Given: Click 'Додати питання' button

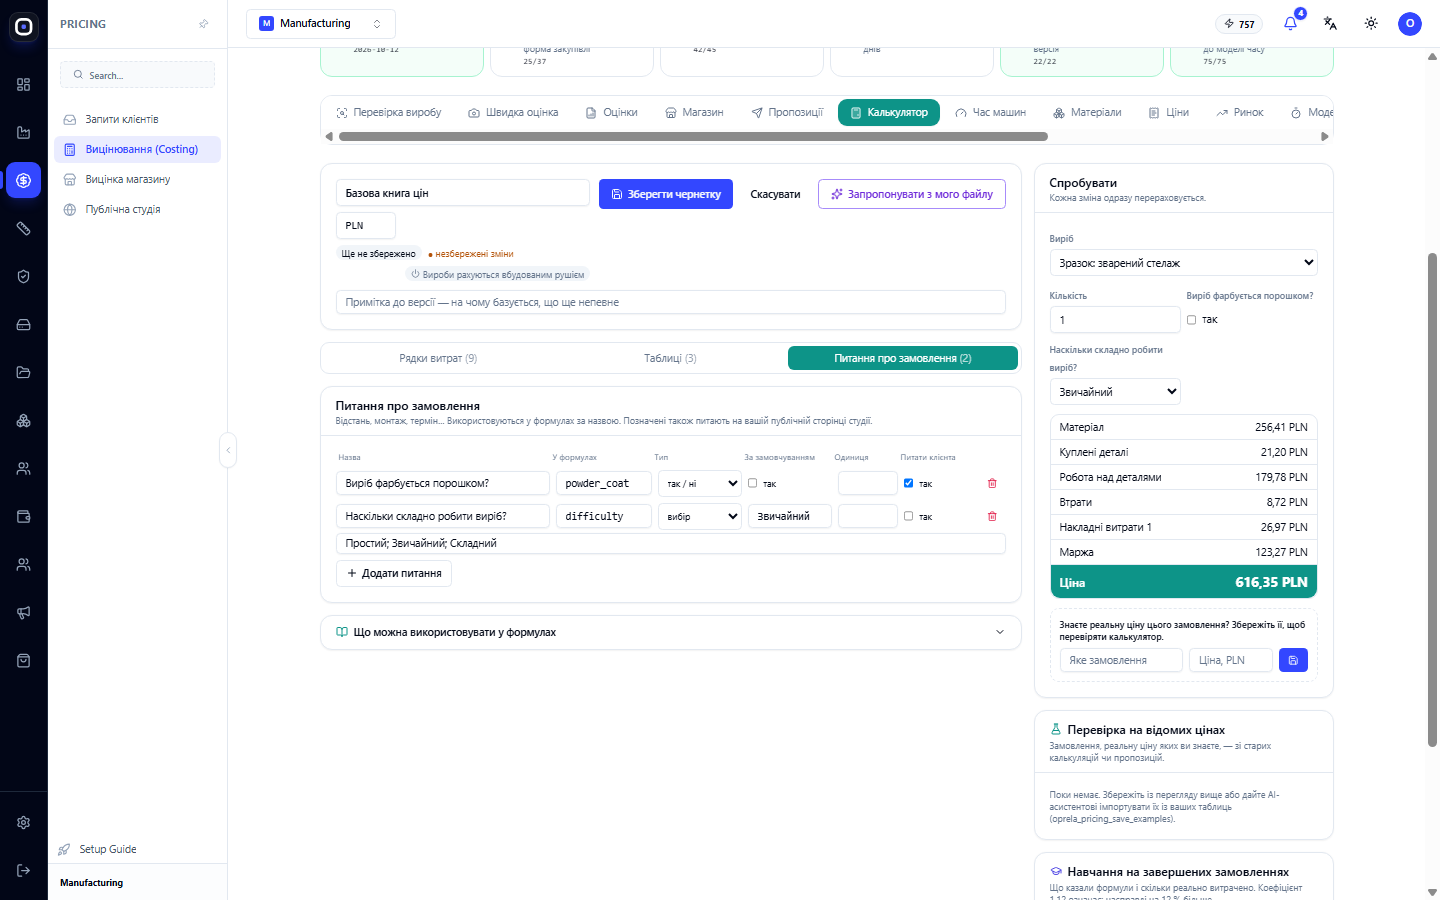Looking at the screenshot, I should tap(394, 573).
